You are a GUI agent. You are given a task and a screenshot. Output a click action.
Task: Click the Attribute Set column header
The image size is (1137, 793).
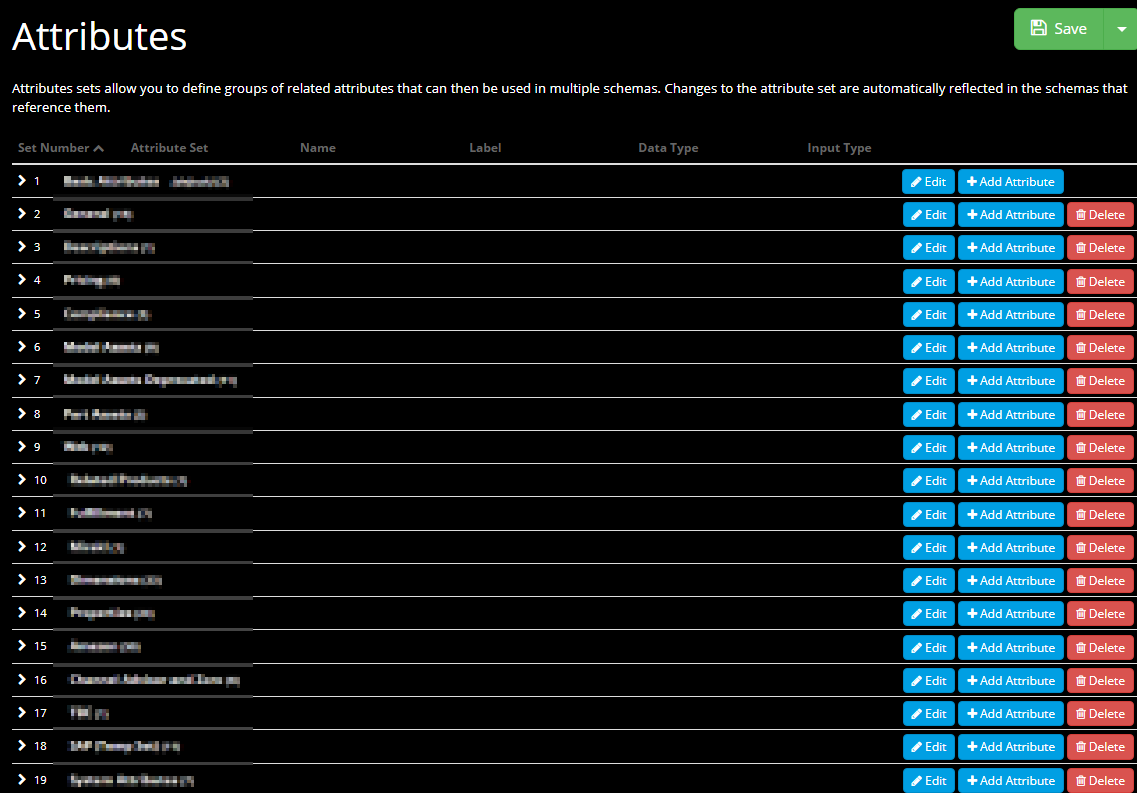pyautogui.click(x=169, y=148)
